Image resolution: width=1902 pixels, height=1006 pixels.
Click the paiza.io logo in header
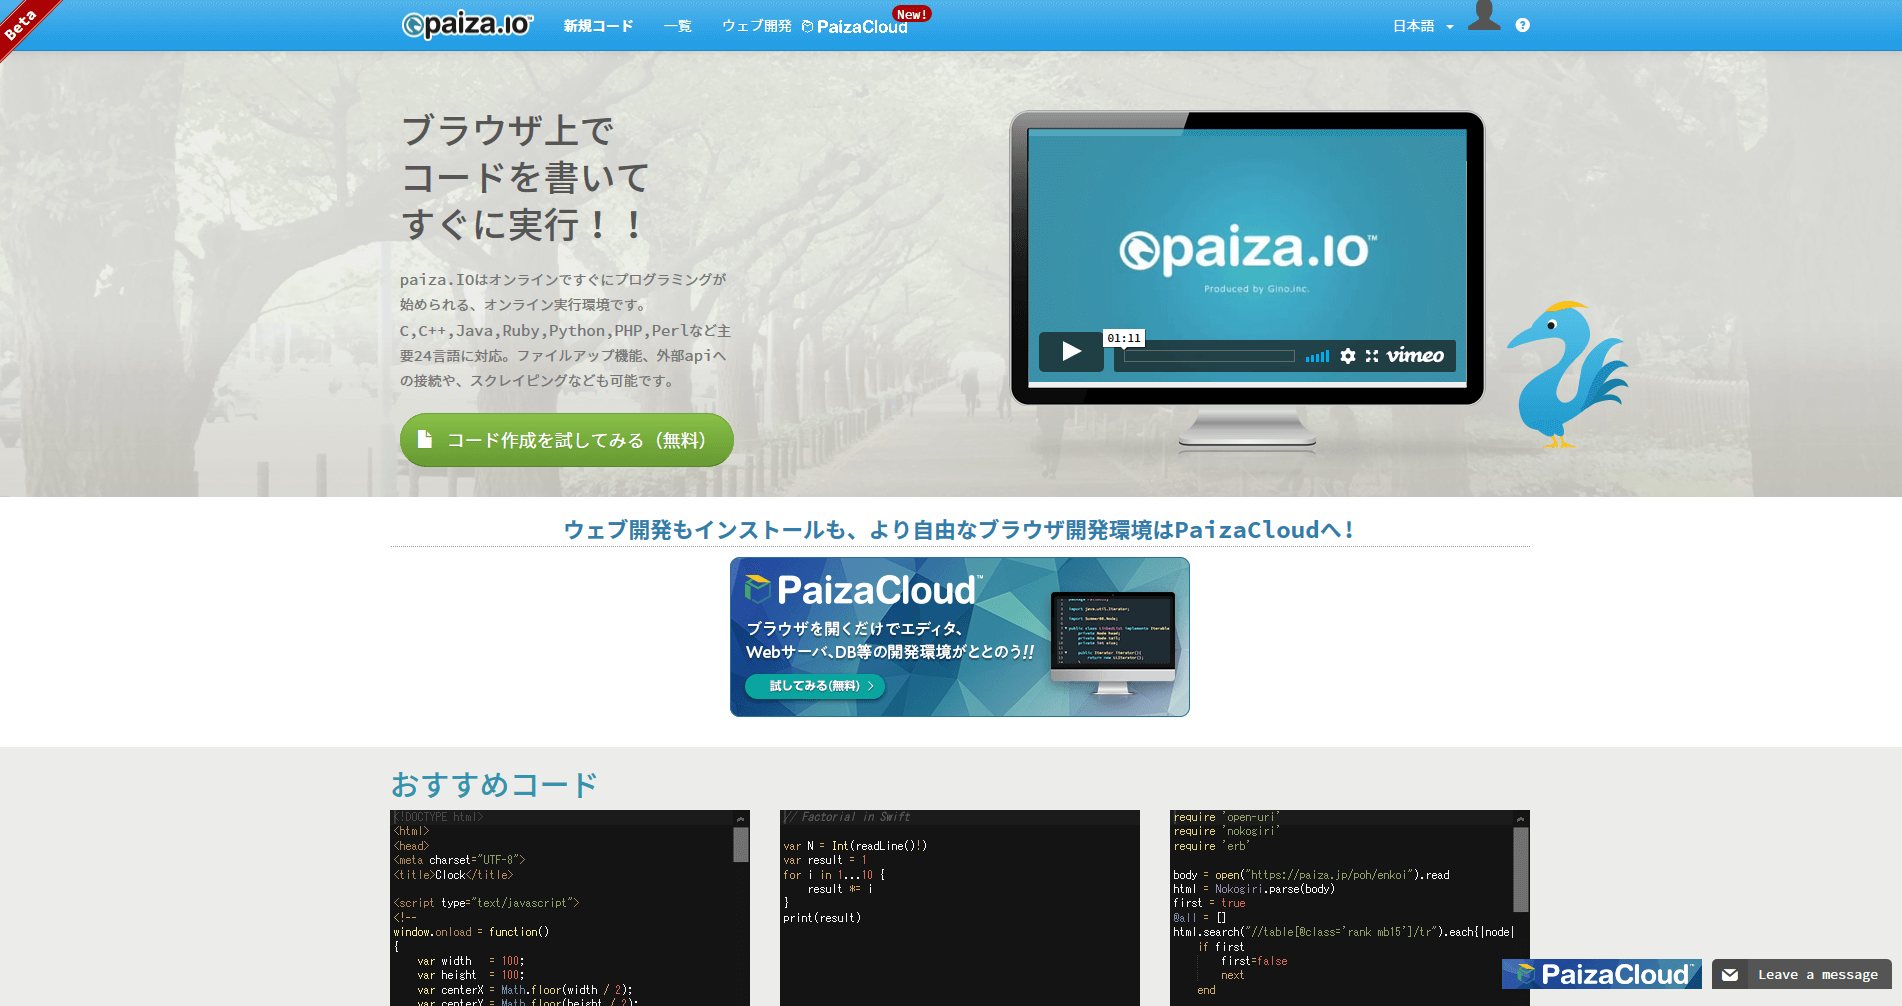click(467, 25)
